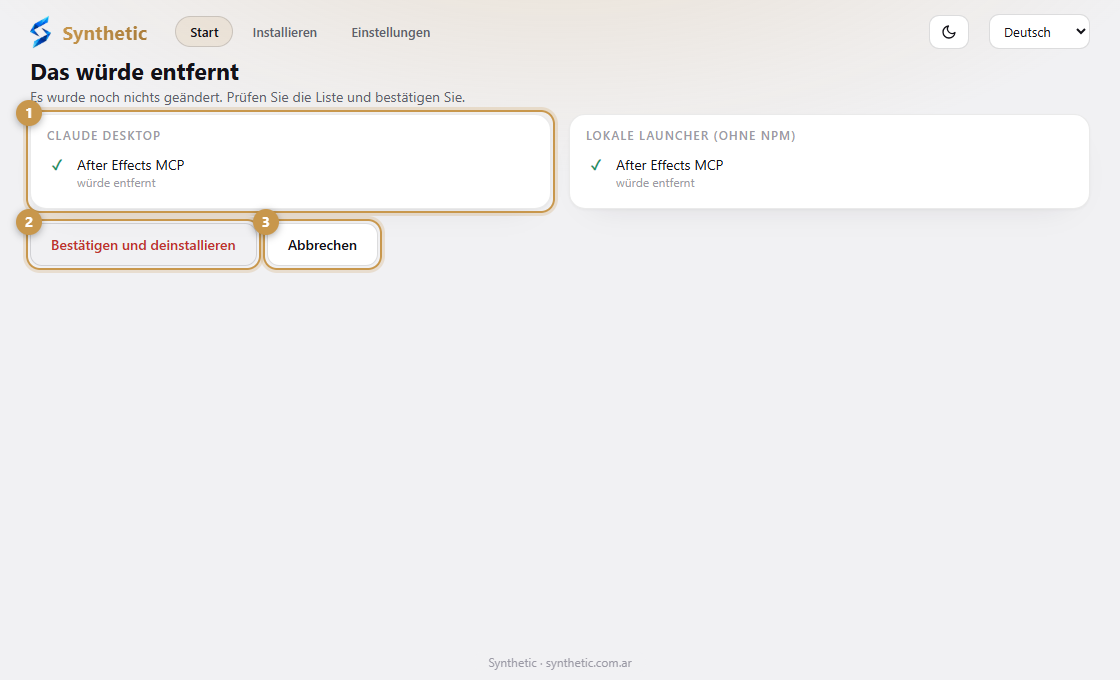
Task: Click the 'Es wurde noch nichts geändert' notice
Action: 248,97
